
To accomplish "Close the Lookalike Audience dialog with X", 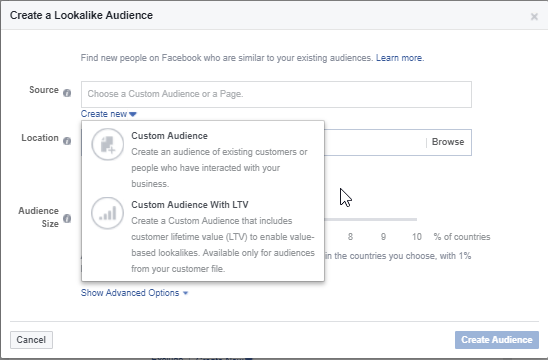I will (x=534, y=16).
